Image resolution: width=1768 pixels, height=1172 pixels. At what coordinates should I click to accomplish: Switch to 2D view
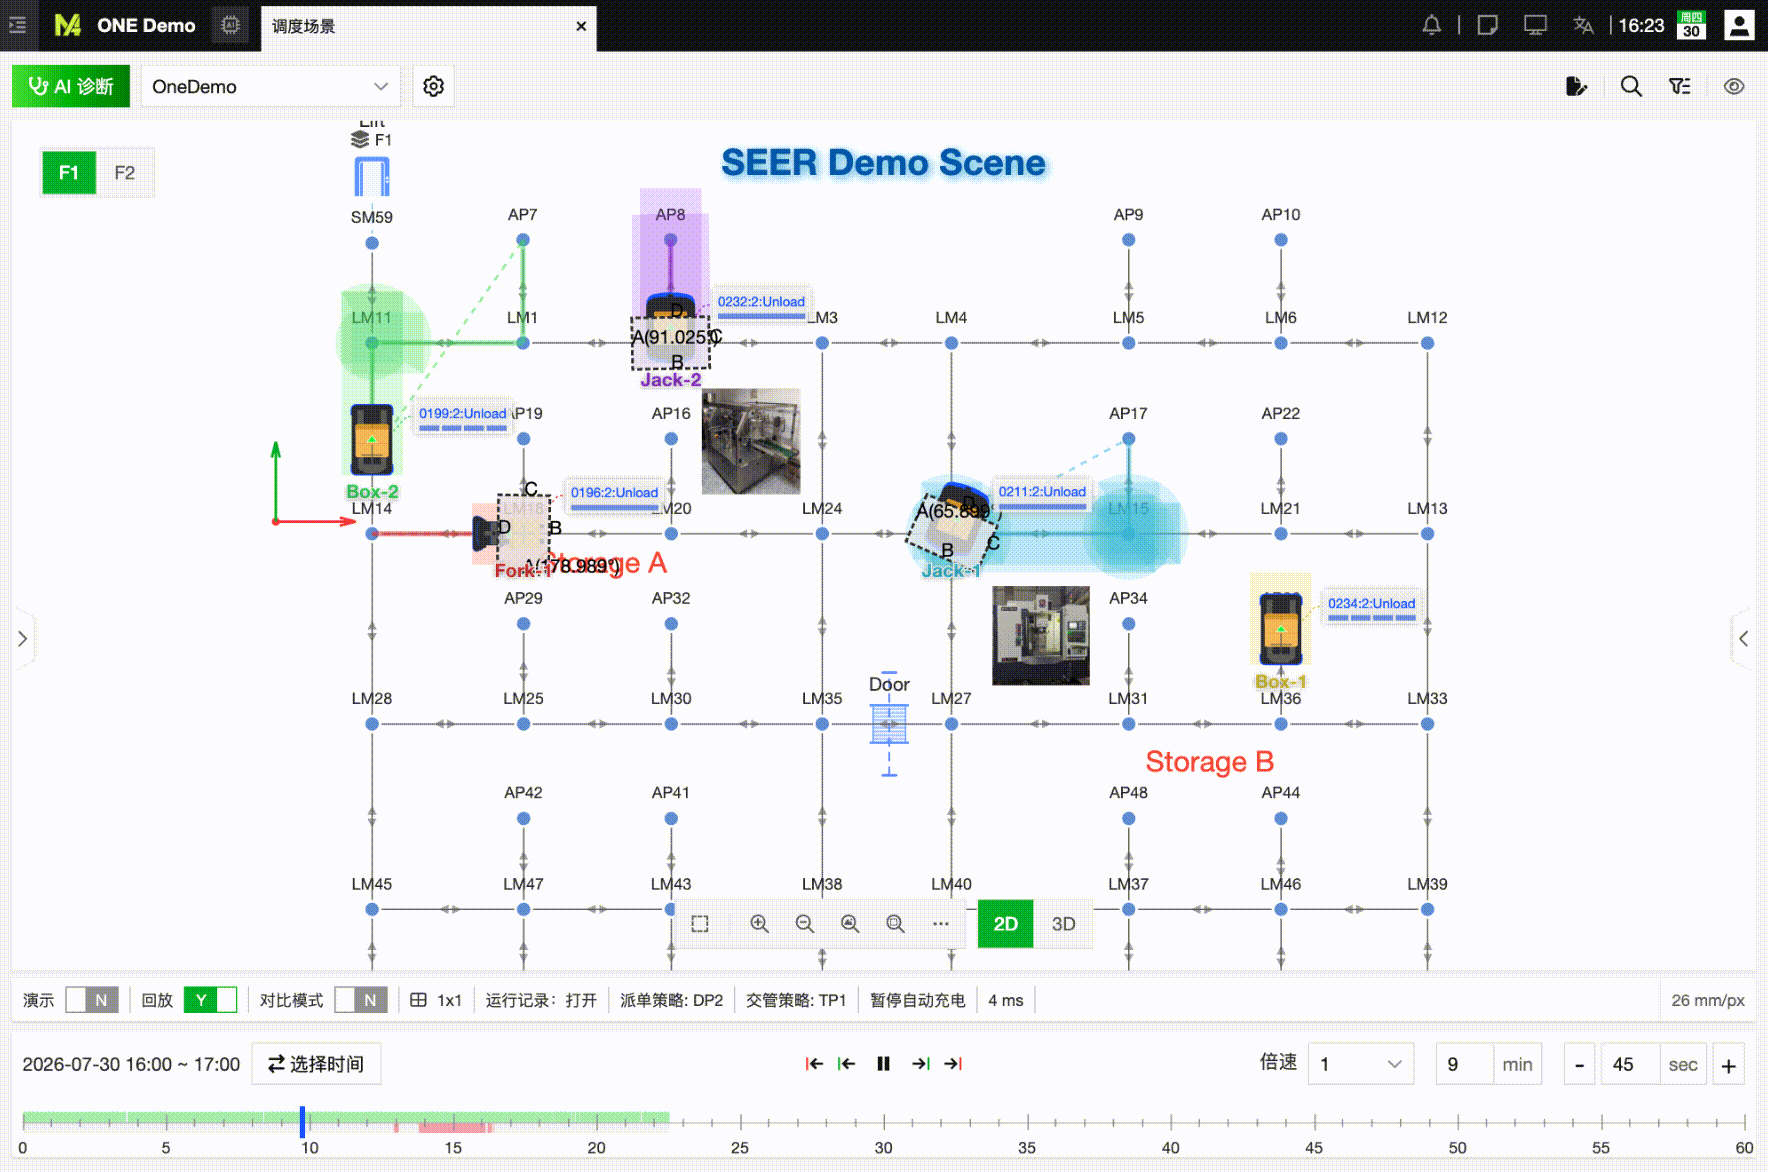[x=1005, y=924]
